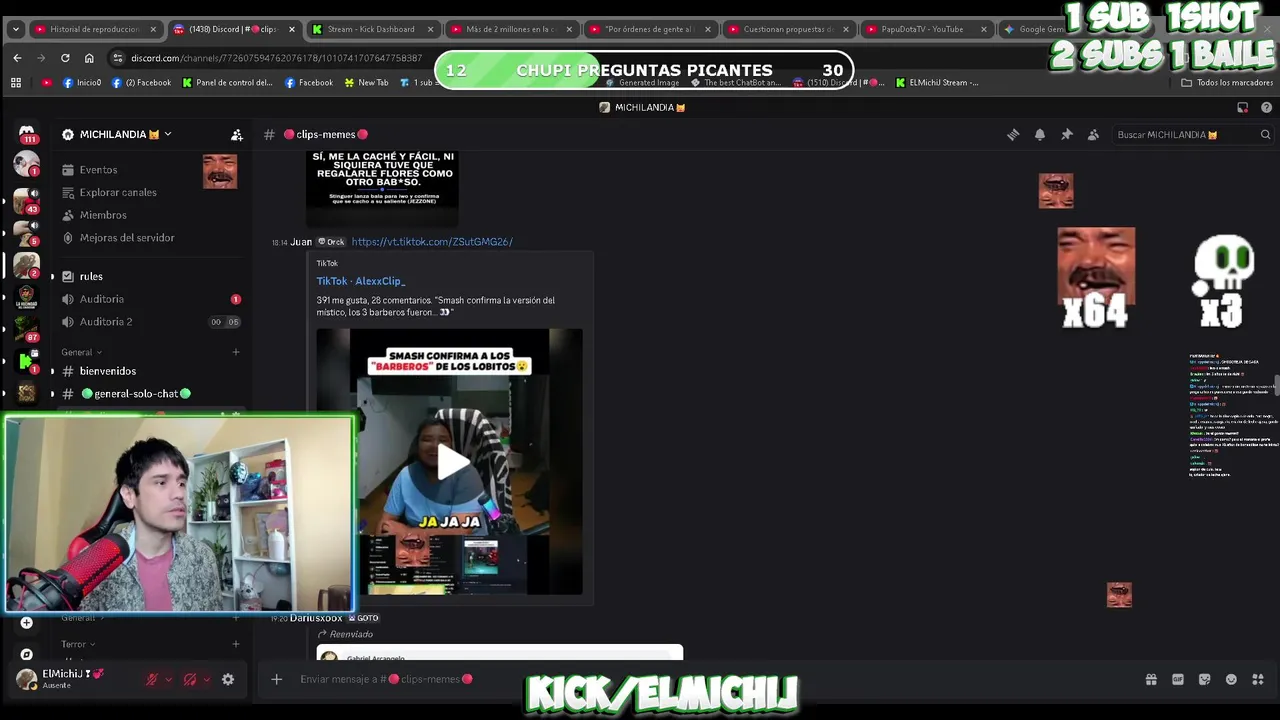Open notification settings bell icon

(x=1040, y=135)
